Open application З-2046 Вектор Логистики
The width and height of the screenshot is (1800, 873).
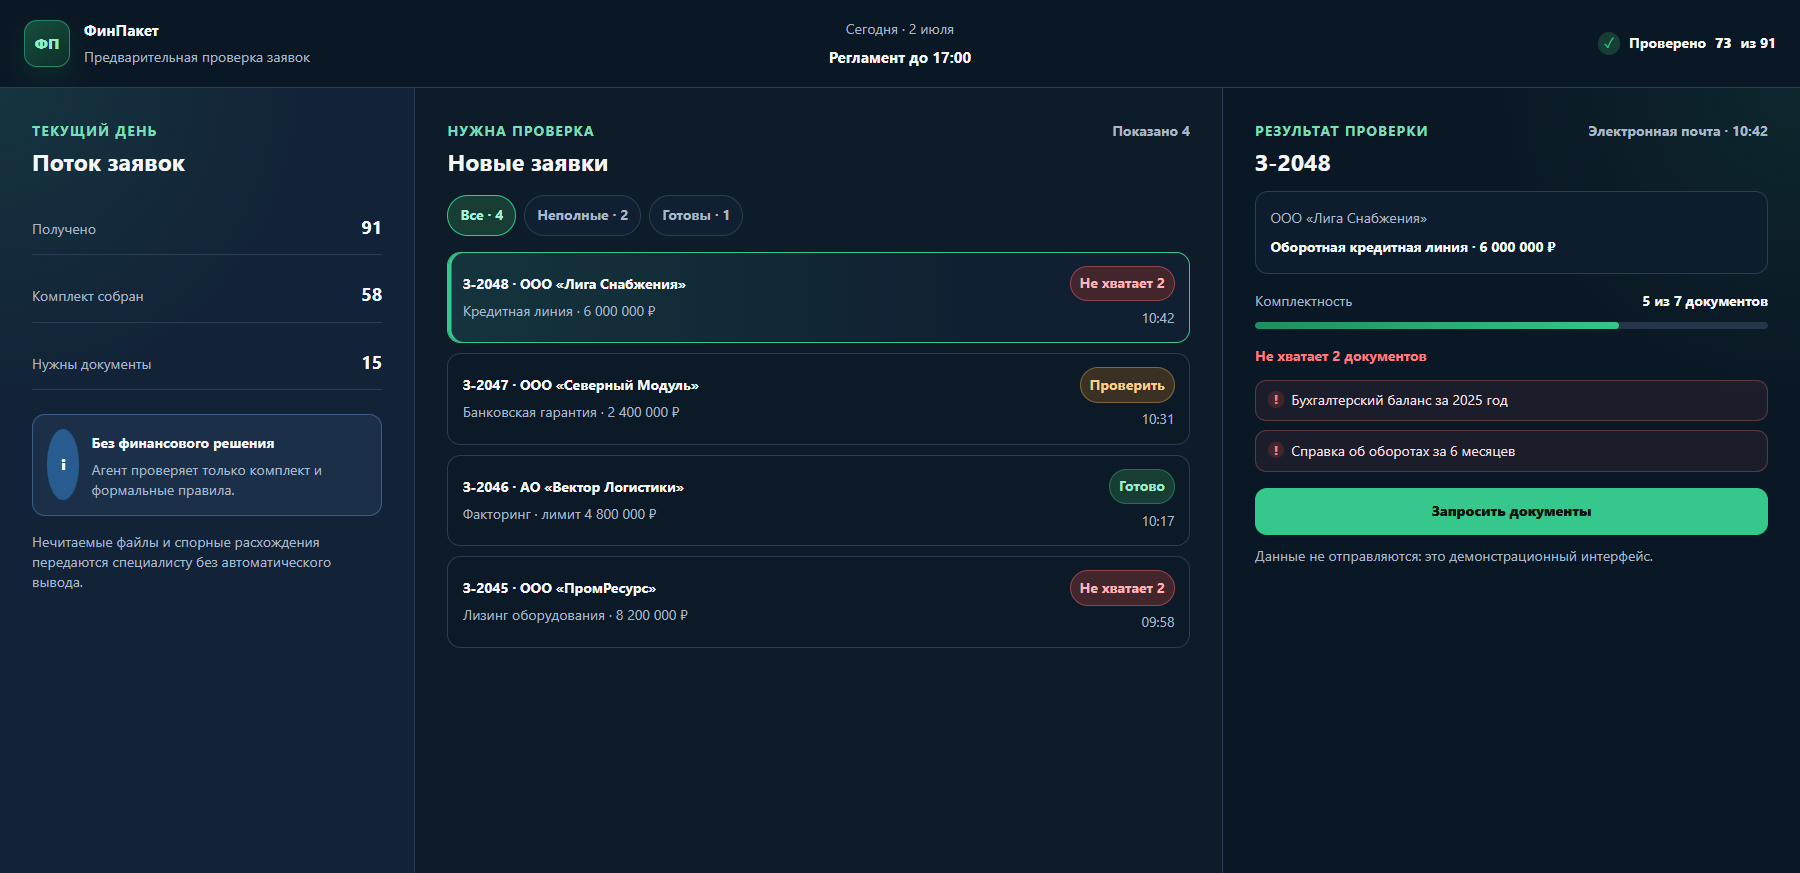[x=818, y=501]
